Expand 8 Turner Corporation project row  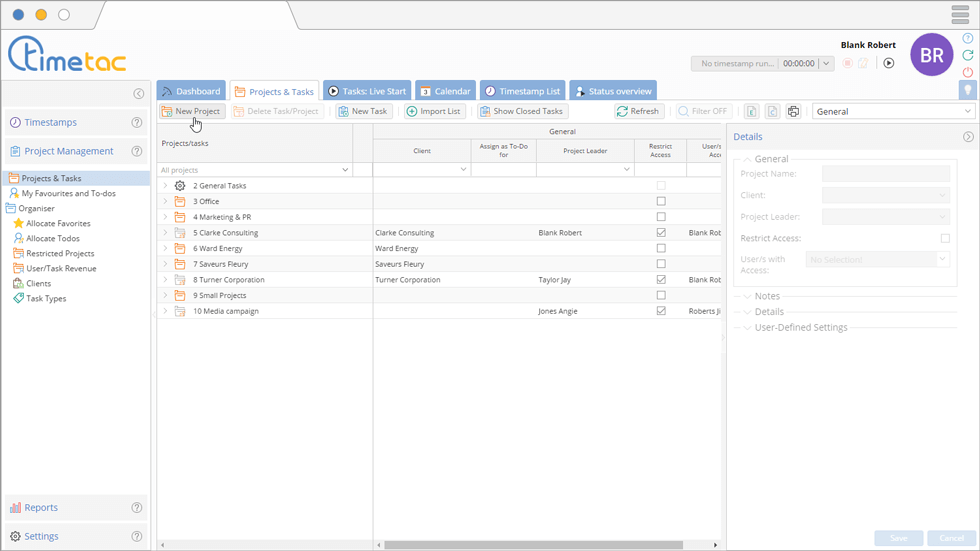[x=165, y=279]
